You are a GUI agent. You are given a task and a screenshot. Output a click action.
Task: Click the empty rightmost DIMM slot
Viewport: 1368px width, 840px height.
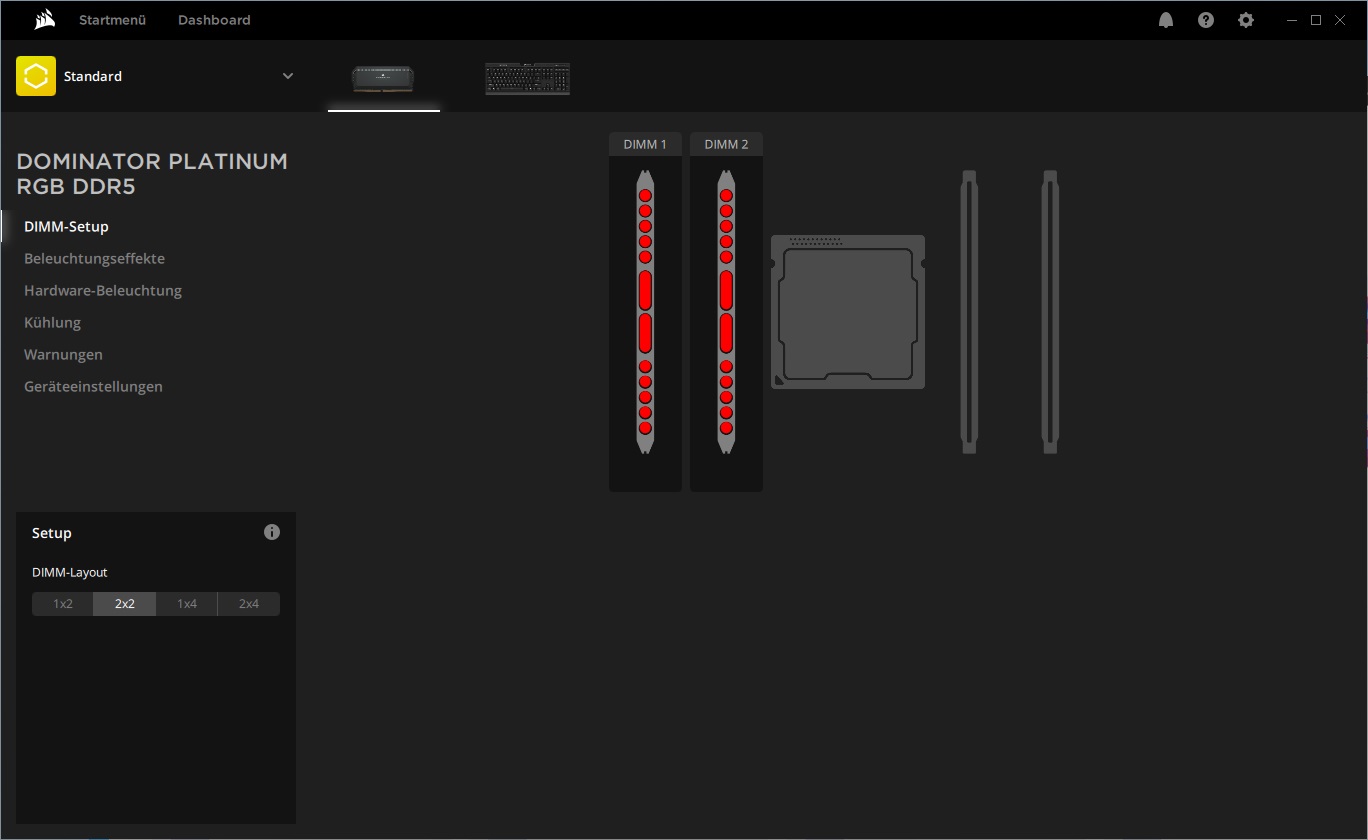click(1050, 312)
